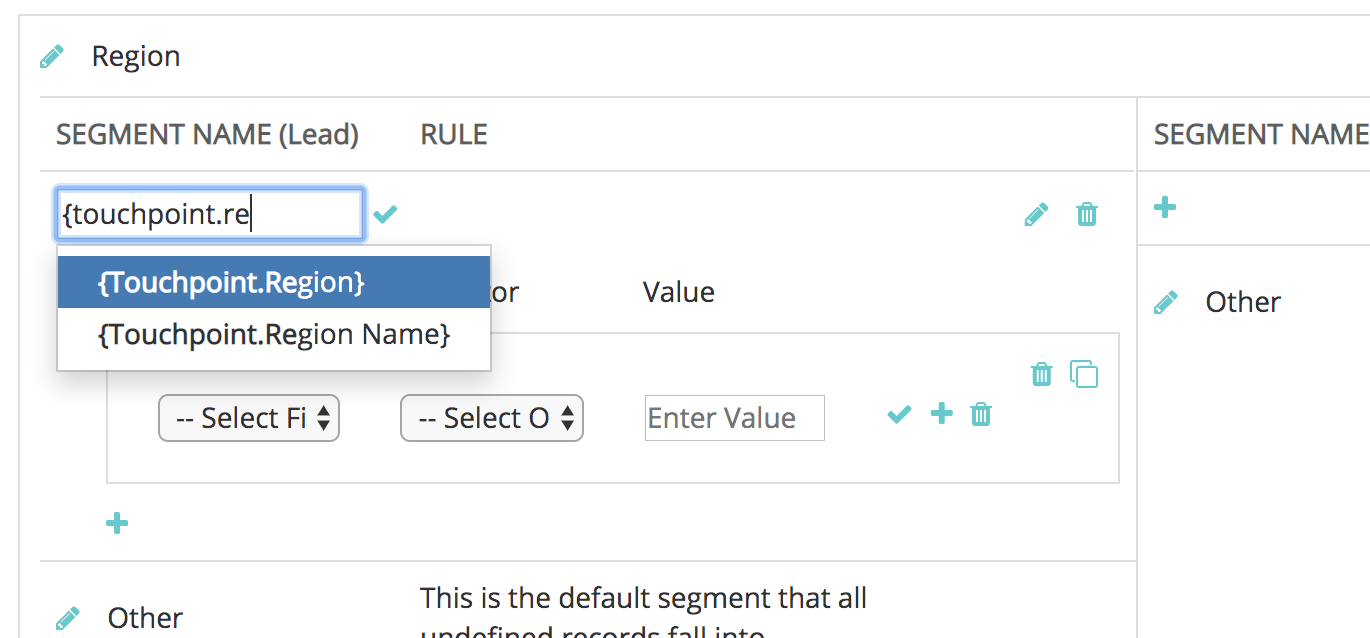Open the Select Operator dropdown
Viewport: 1370px width, 638px height.
(x=491, y=418)
